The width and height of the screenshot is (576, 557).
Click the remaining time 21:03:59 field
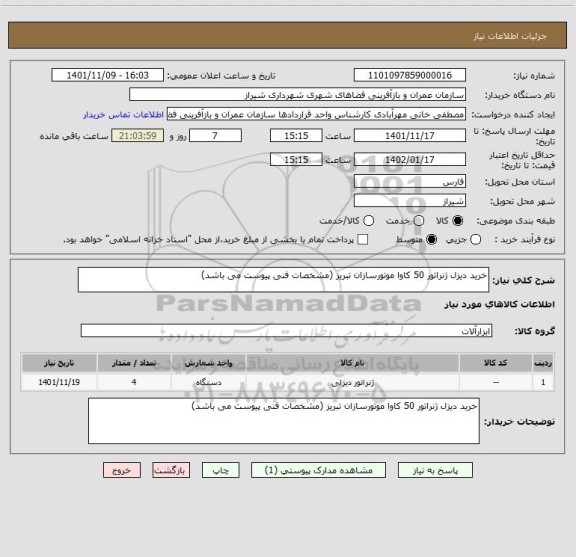coord(137,136)
